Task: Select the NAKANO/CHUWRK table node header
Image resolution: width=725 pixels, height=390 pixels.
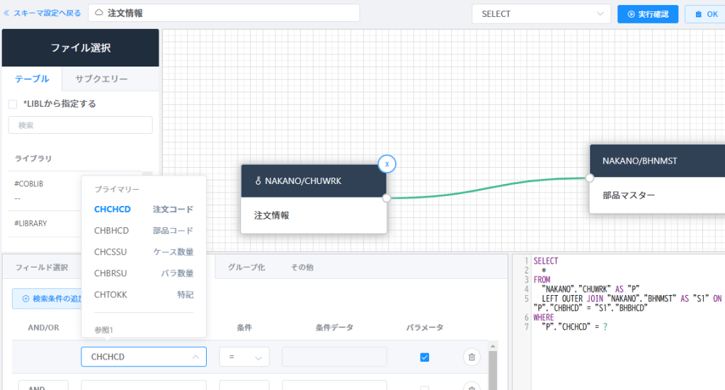Action: click(313, 181)
